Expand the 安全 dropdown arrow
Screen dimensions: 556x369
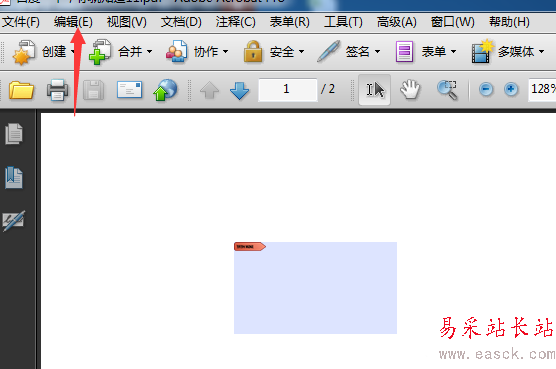pyautogui.click(x=301, y=52)
